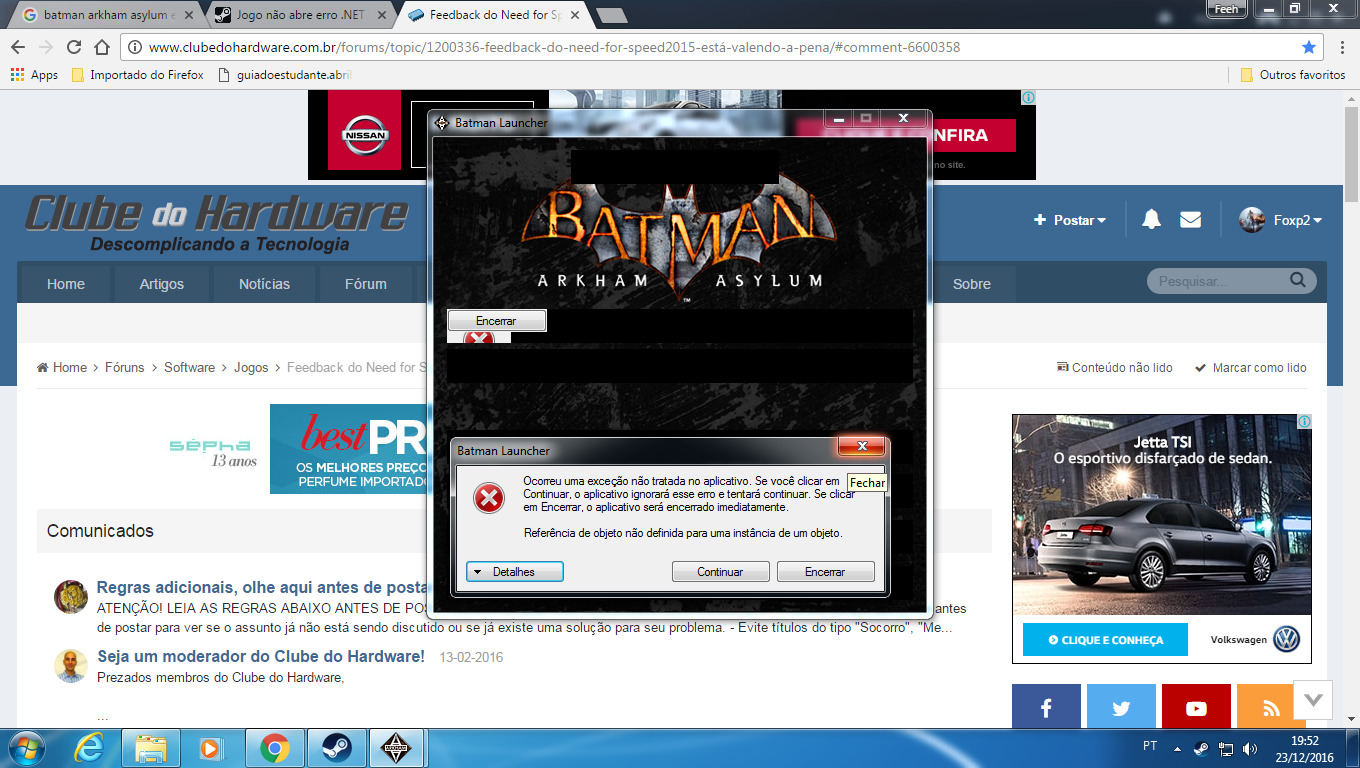
Task: Open Windows Explorer from the taskbar
Action: coord(151,748)
